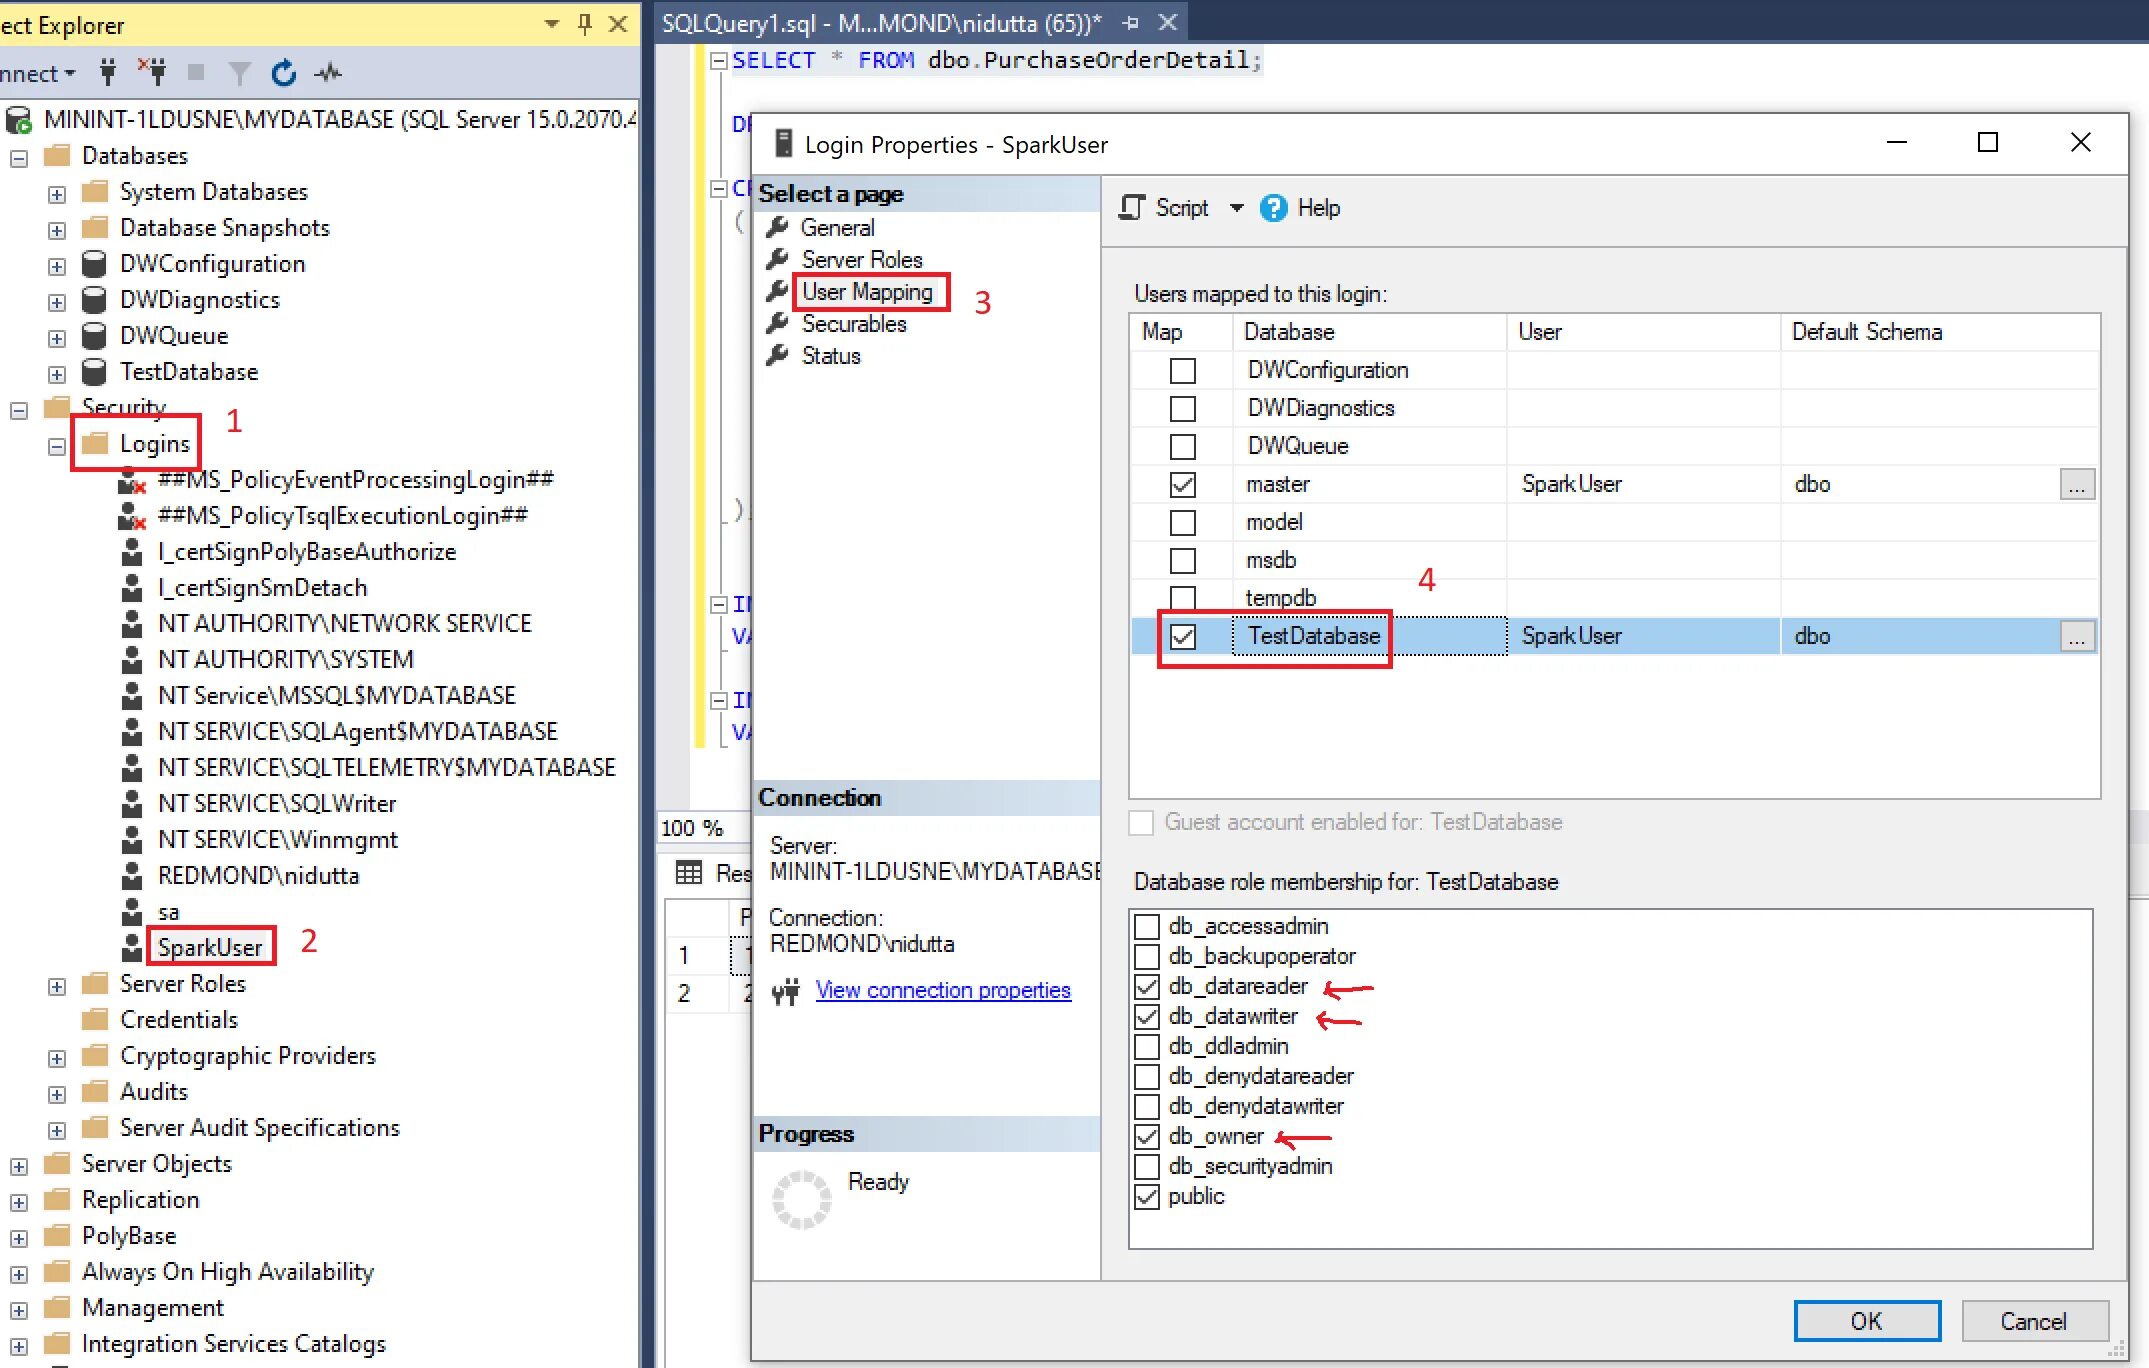
Task: Open View connection properties link
Action: point(942,990)
